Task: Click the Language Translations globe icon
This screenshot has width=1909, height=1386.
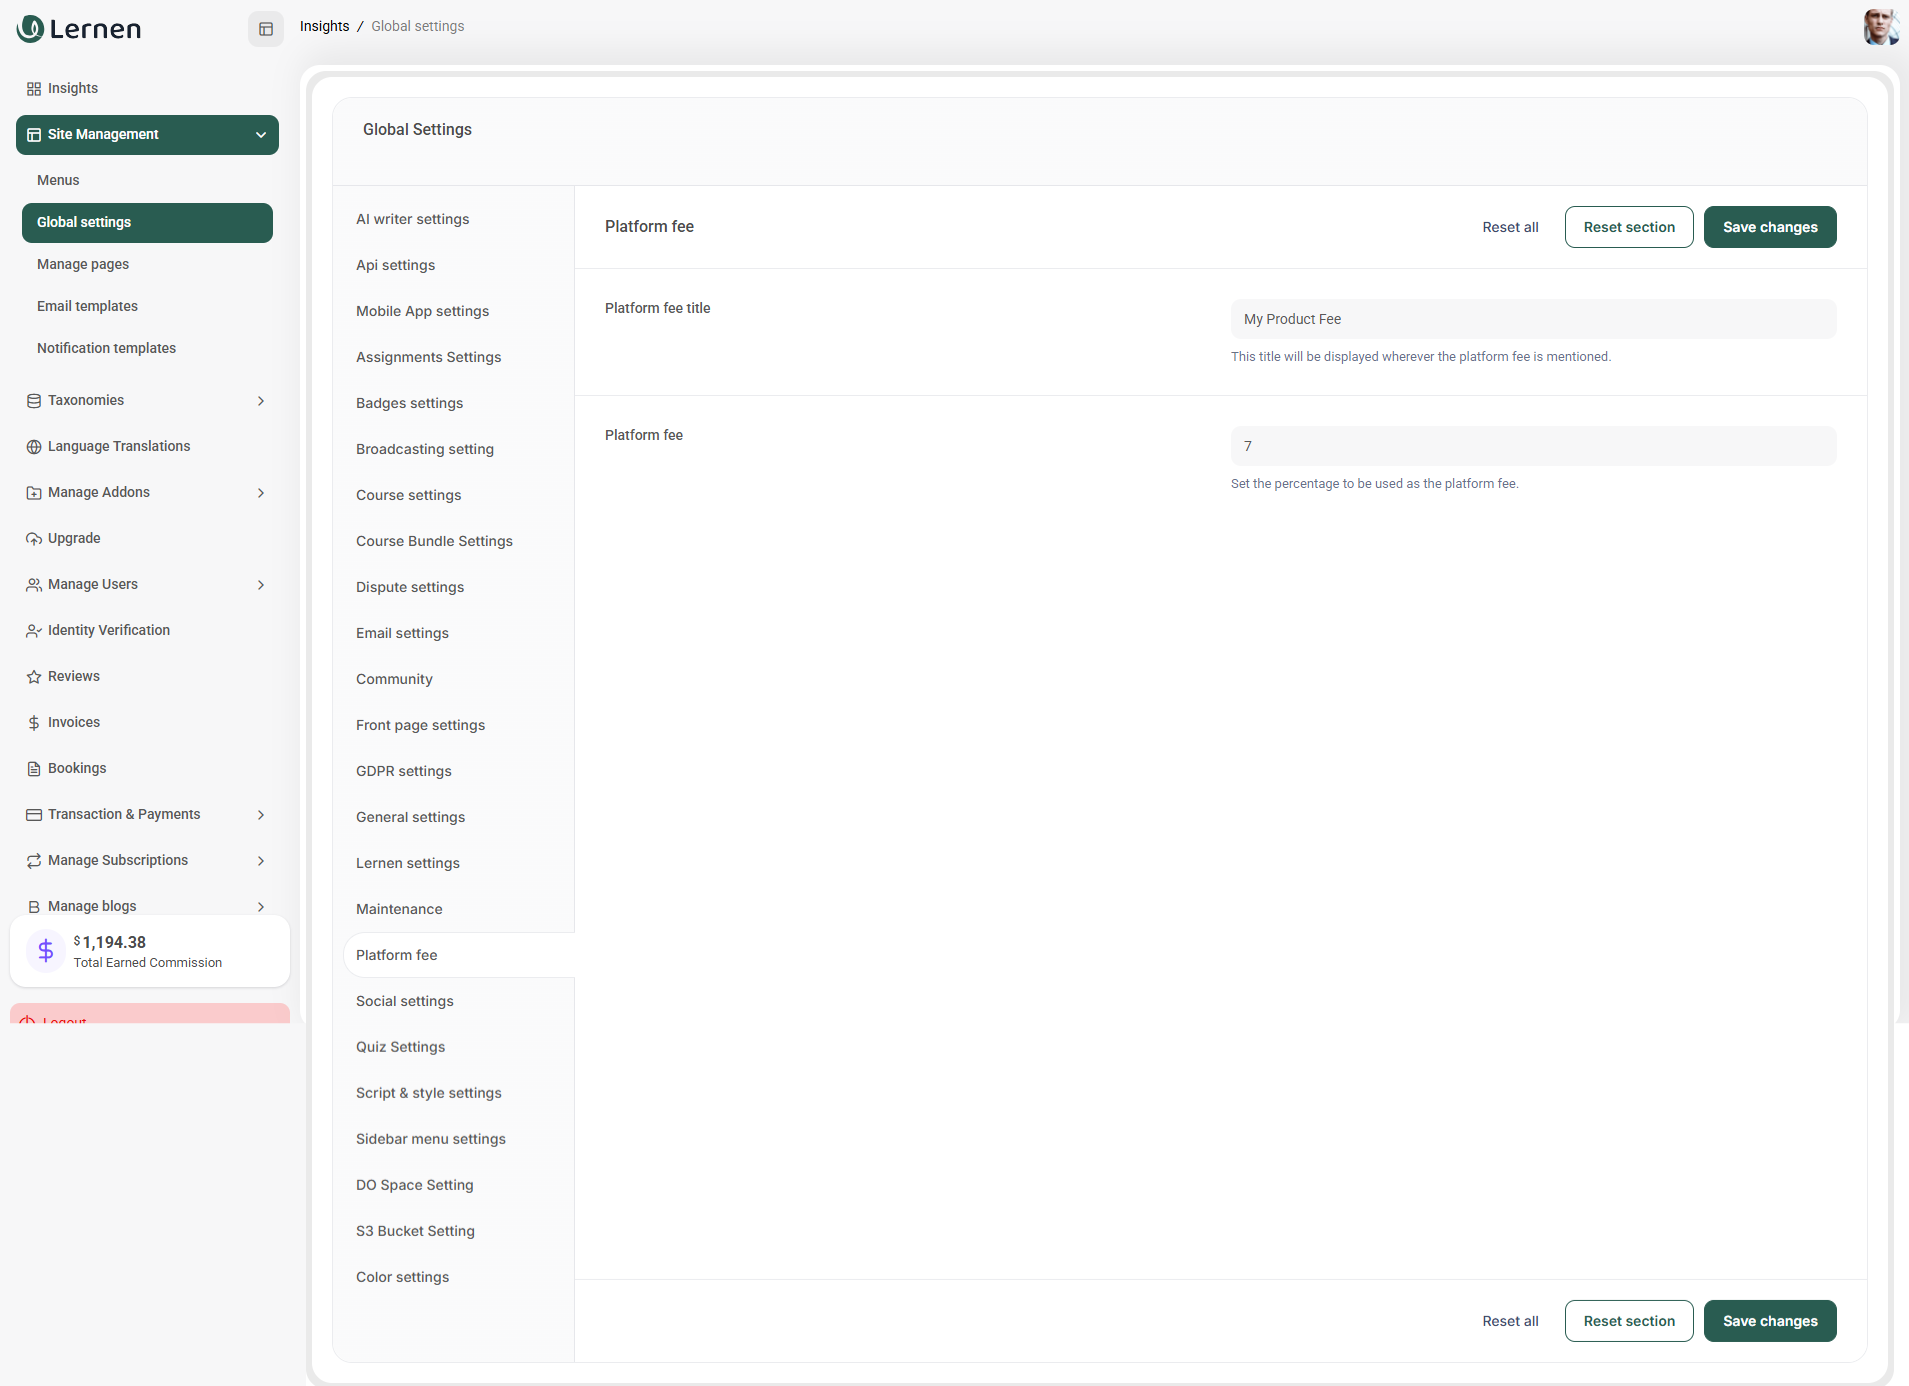Action: coord(34,447)
